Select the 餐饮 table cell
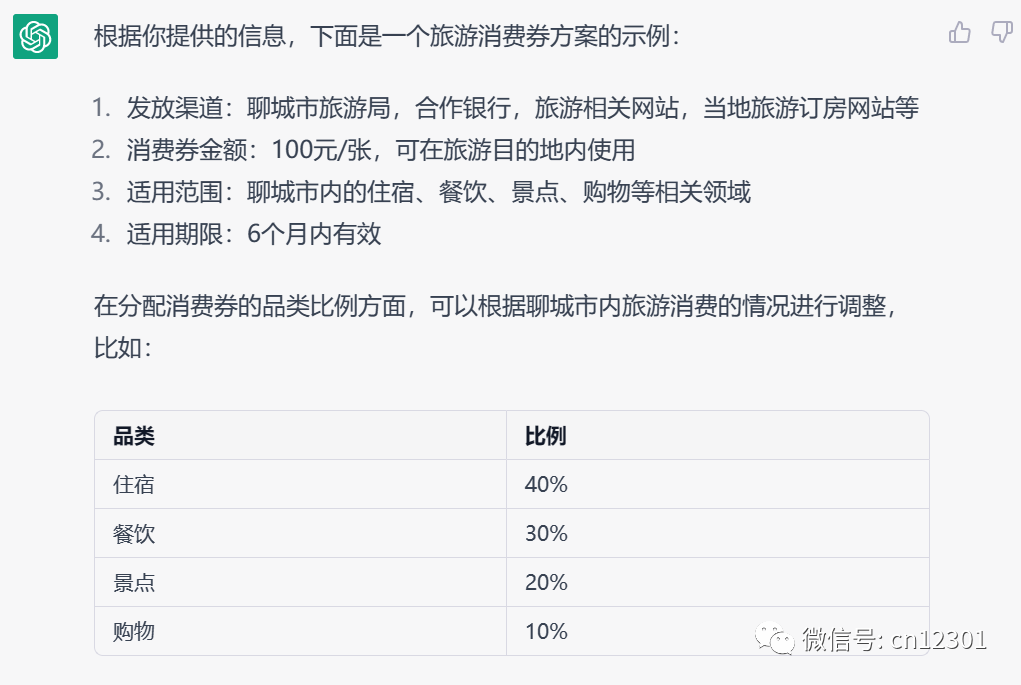Screen dimensions: 1021x685 pos(300,533)
